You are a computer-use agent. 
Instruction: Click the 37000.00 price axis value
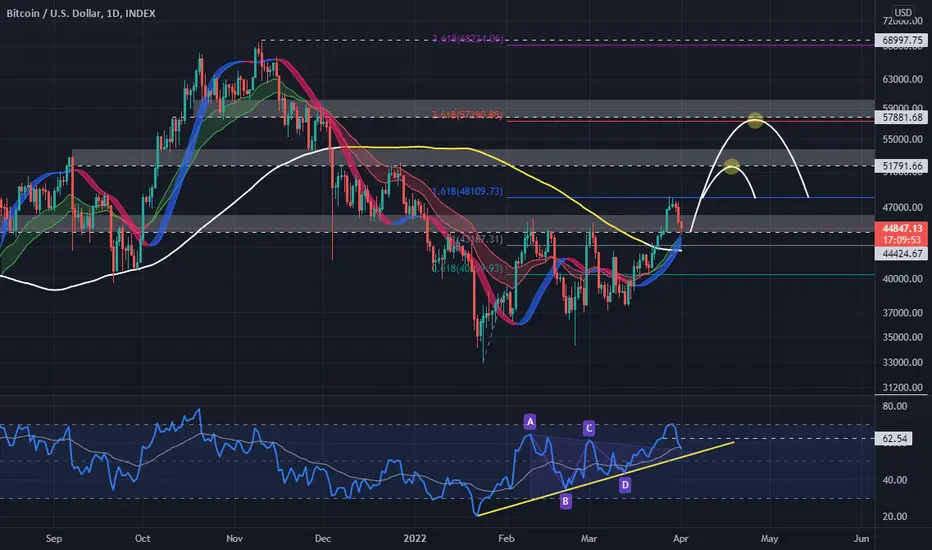point(902,313)
